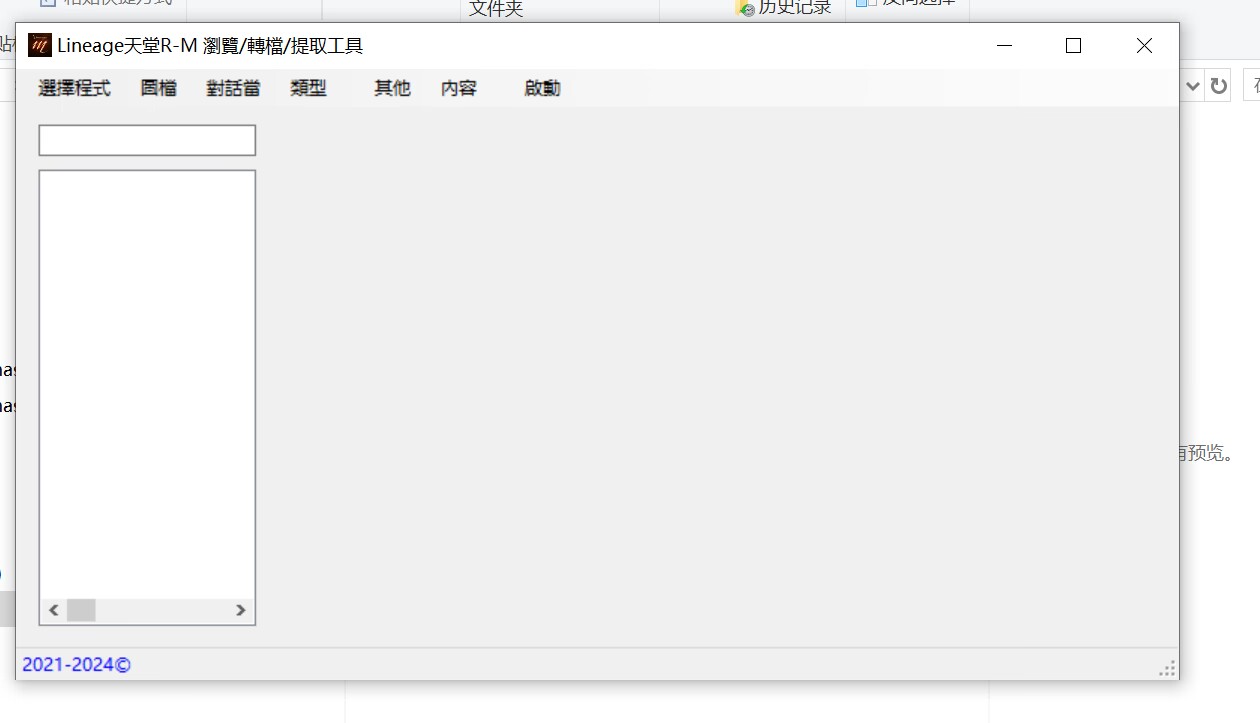
Task: Open the 內容 menu
Action: point(459,88)
